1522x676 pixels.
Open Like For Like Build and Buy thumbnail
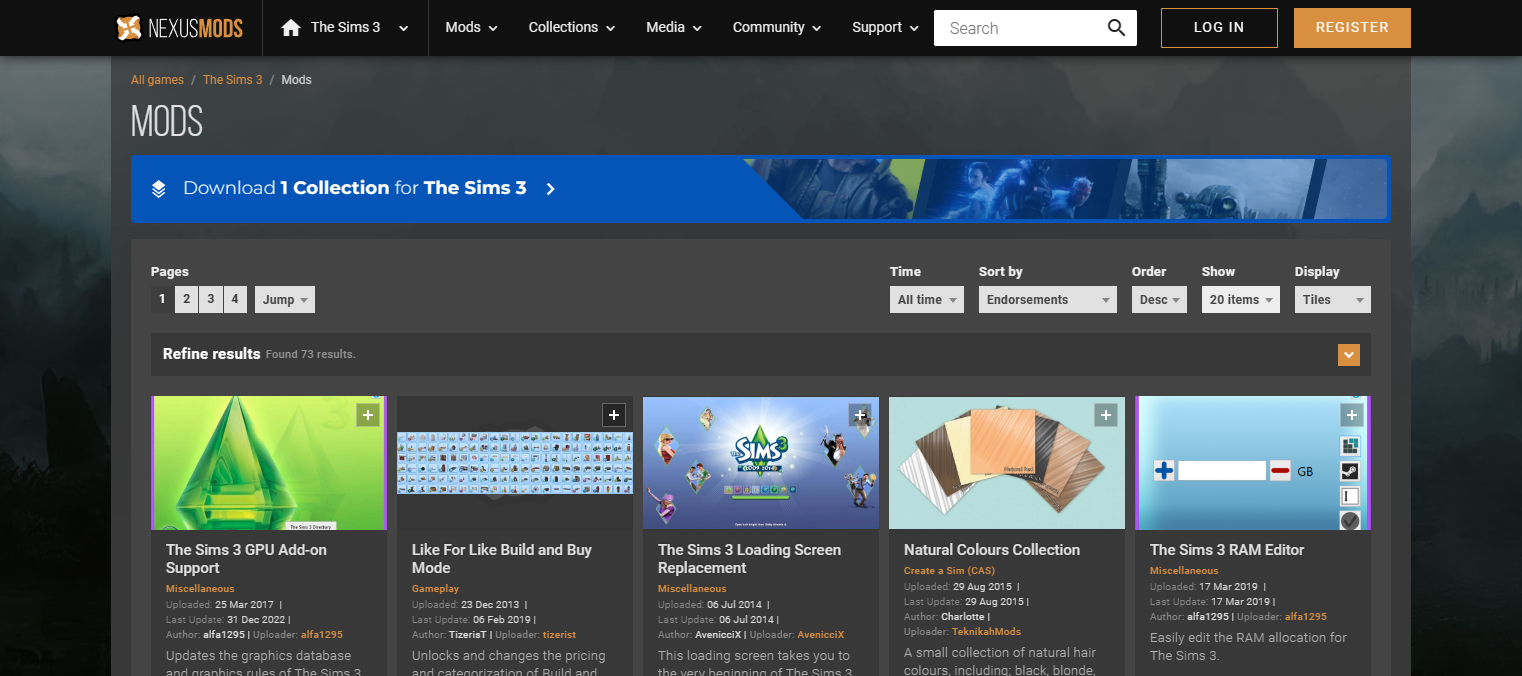[x=515, y=463]
